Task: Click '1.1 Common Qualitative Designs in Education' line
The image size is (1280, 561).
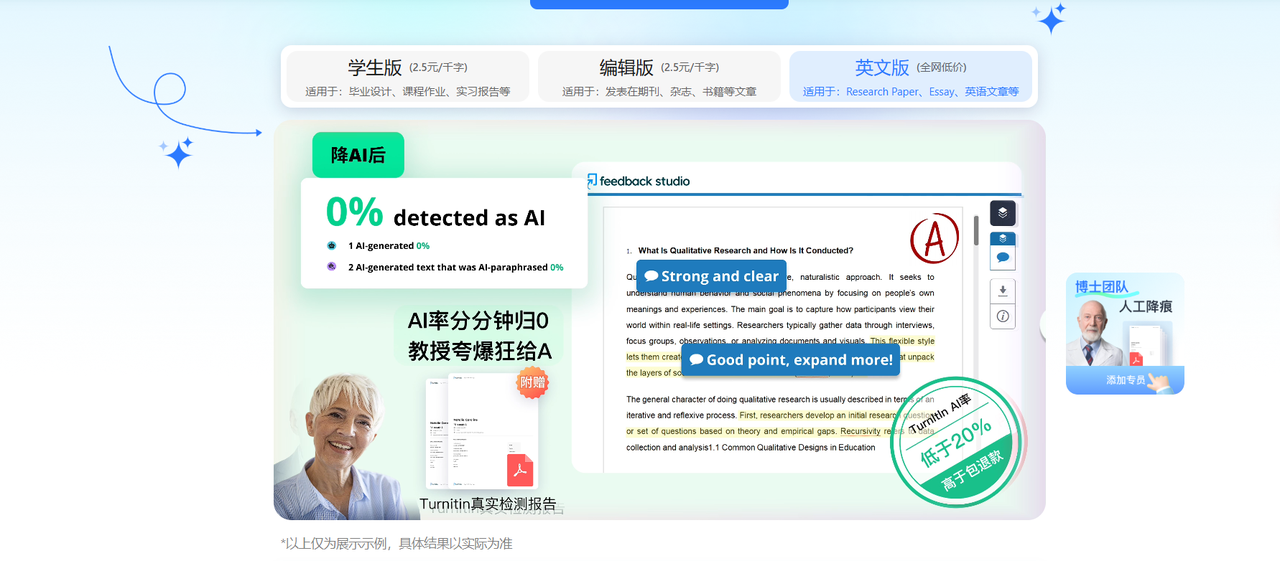Action: (x=792, y=447)
